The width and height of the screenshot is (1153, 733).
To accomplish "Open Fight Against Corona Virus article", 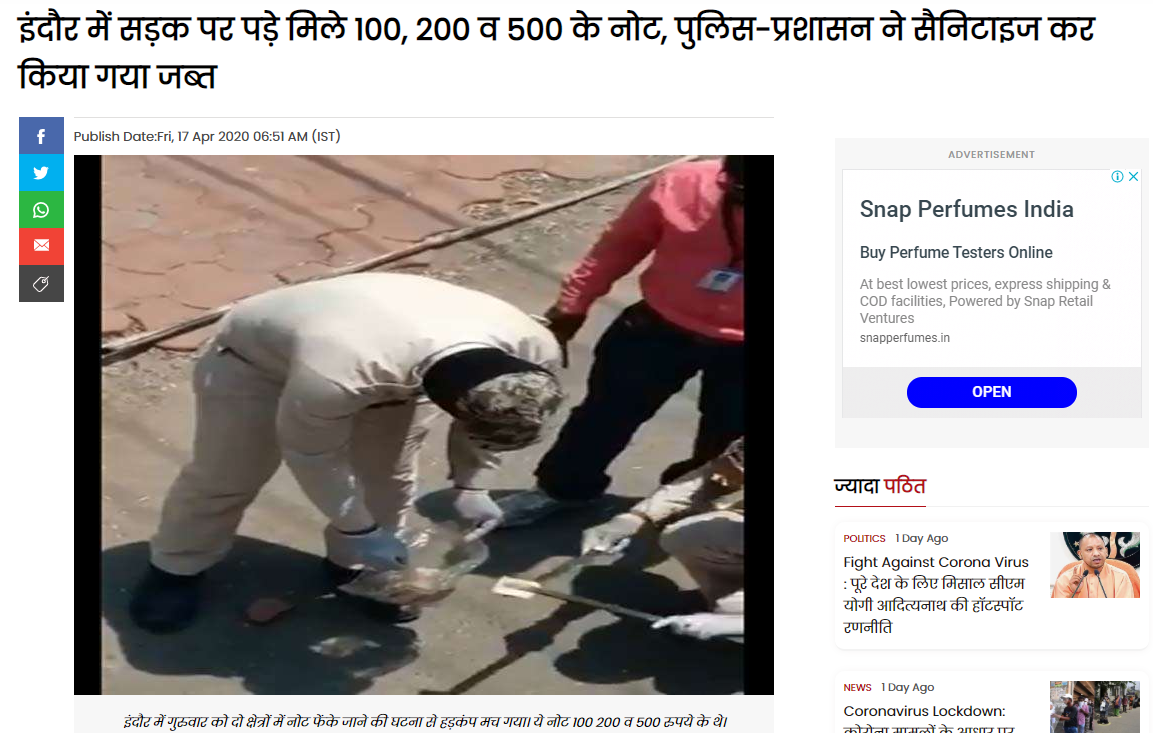I will click(x=935, y=594).
